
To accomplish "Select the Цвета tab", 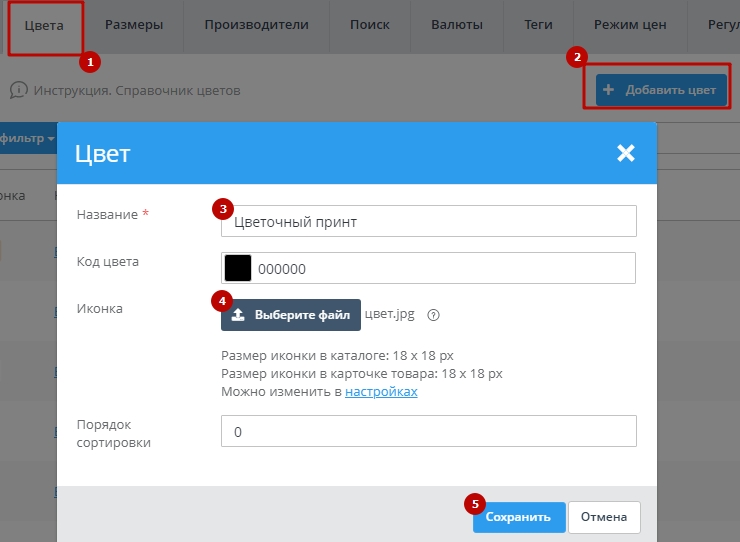I will pos(44,25).
